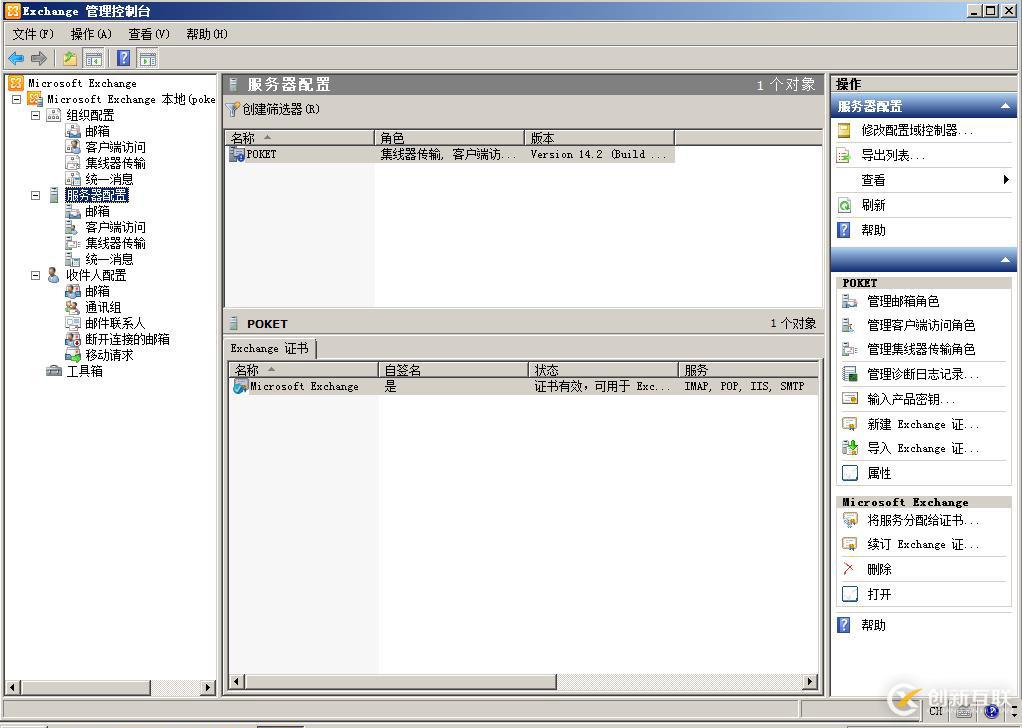Click 导入 Exchange 证书 action

(x=922, y=448)
